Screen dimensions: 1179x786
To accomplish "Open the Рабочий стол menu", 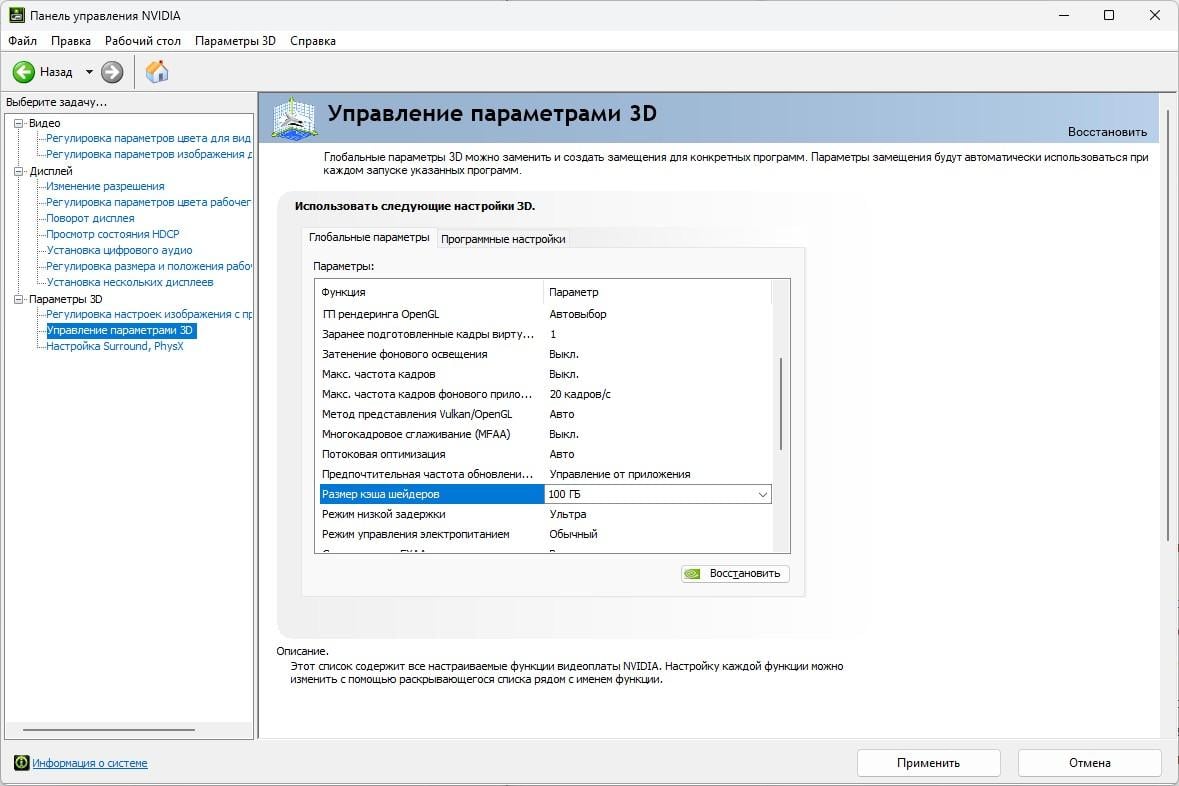I will pos(143,41).
